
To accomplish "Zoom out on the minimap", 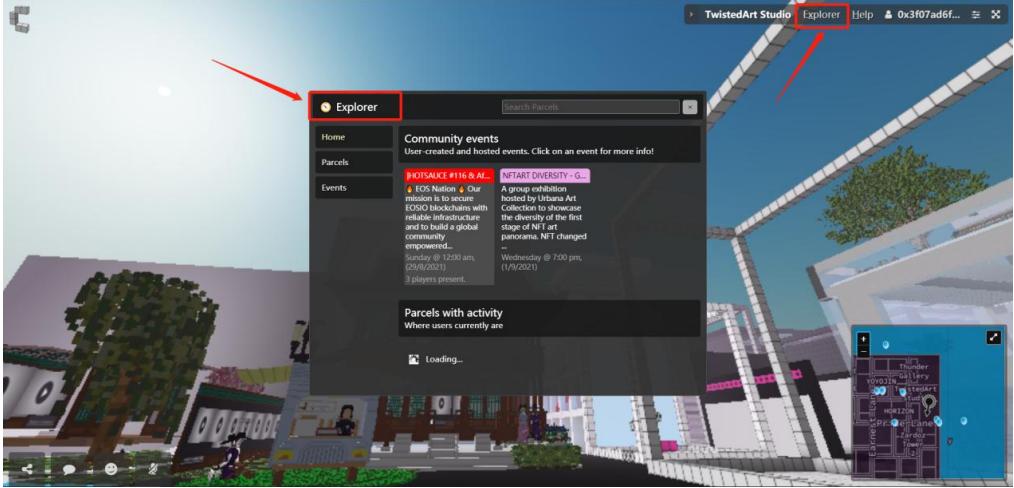I will pos(864,351).
